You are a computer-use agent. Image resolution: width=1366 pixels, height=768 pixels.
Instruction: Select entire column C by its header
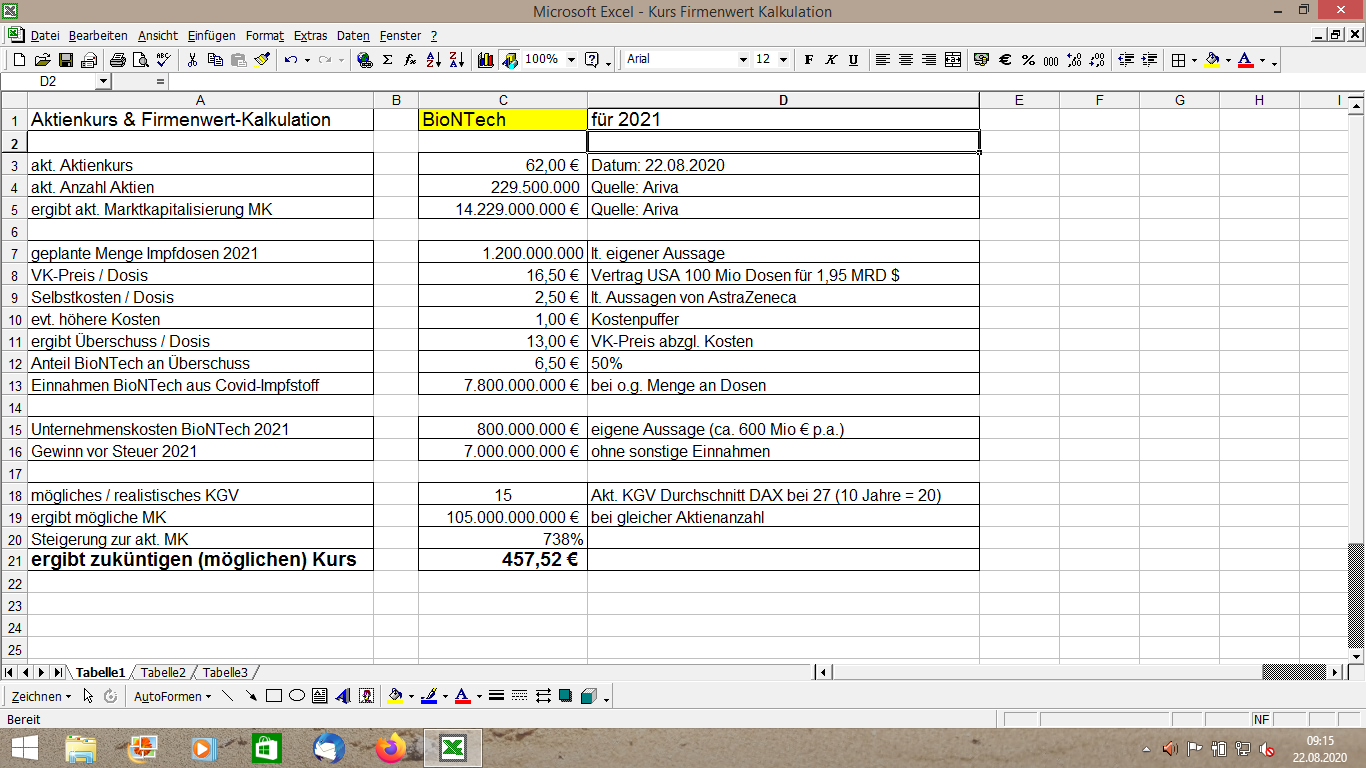point(502,99)
